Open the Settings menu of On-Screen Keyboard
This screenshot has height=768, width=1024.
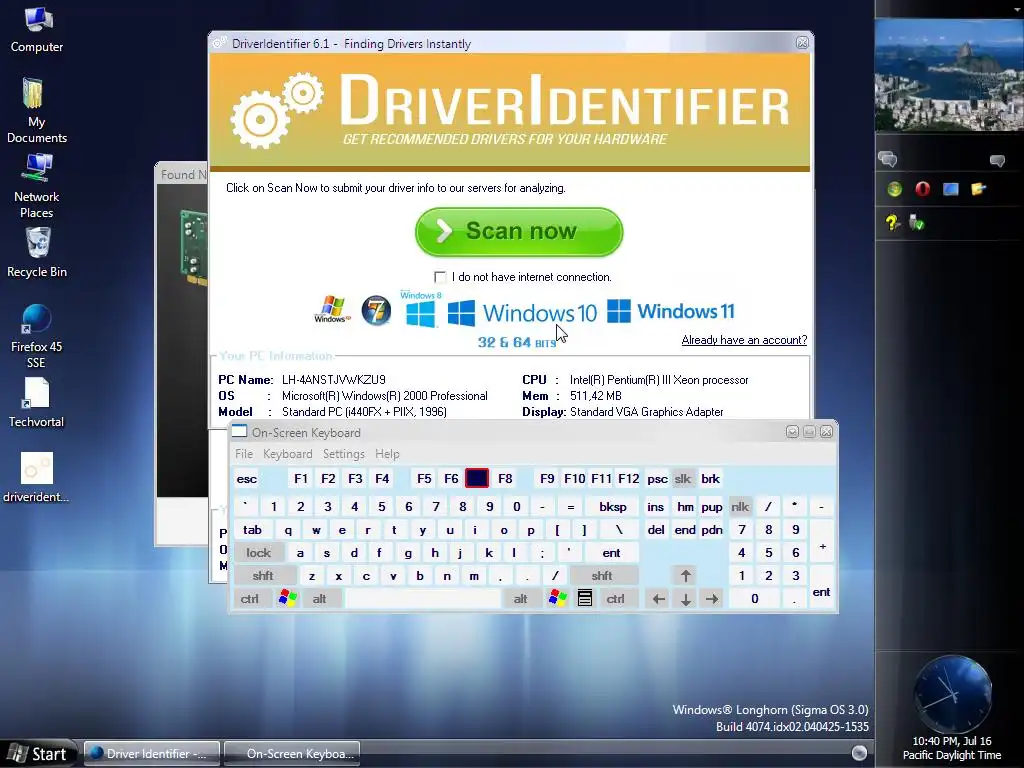[344, 454]
